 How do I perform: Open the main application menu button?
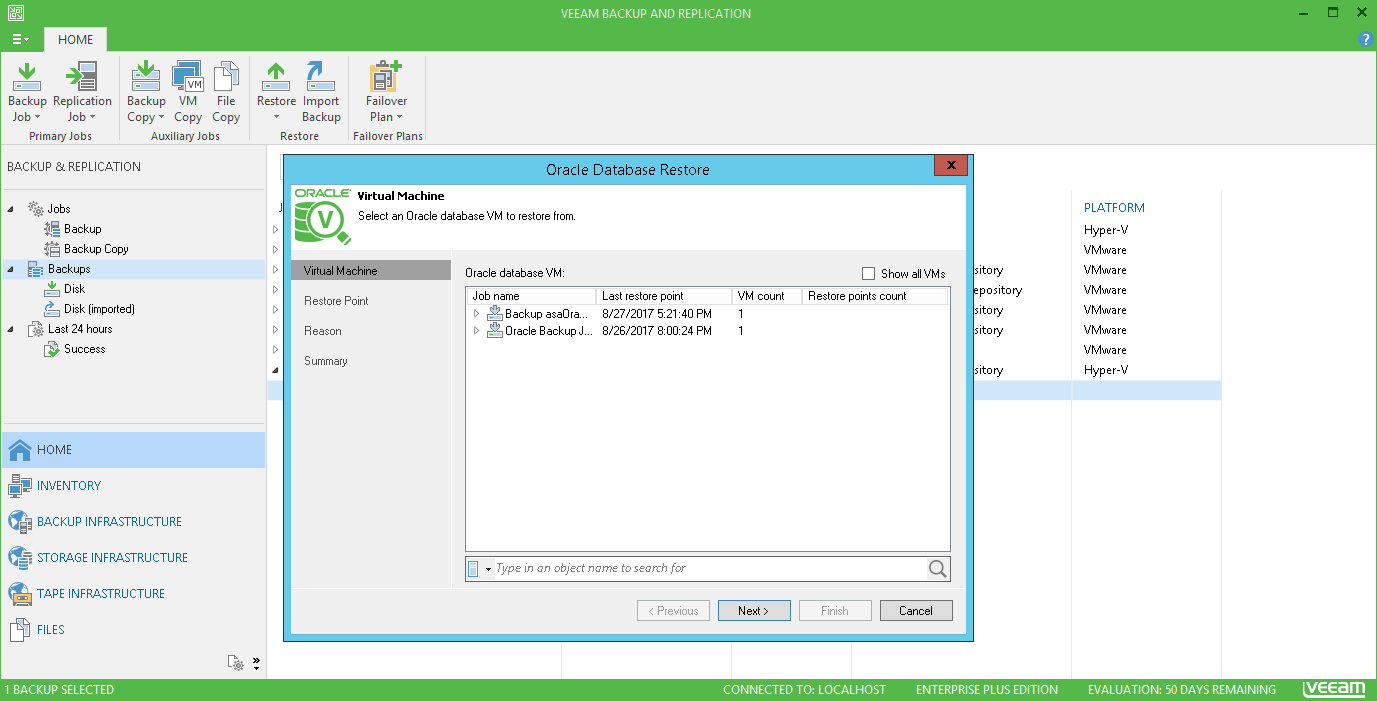pyautogui.click(x=21, y=40)
